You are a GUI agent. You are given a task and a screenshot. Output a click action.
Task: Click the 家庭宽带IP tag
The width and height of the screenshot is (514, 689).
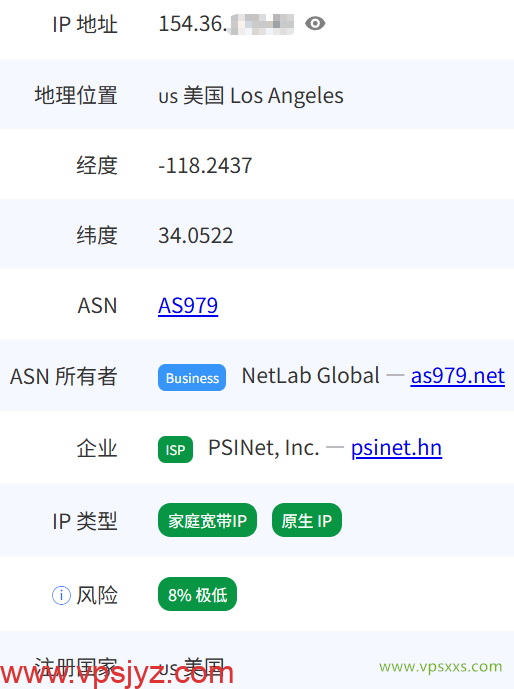(207, 520)
